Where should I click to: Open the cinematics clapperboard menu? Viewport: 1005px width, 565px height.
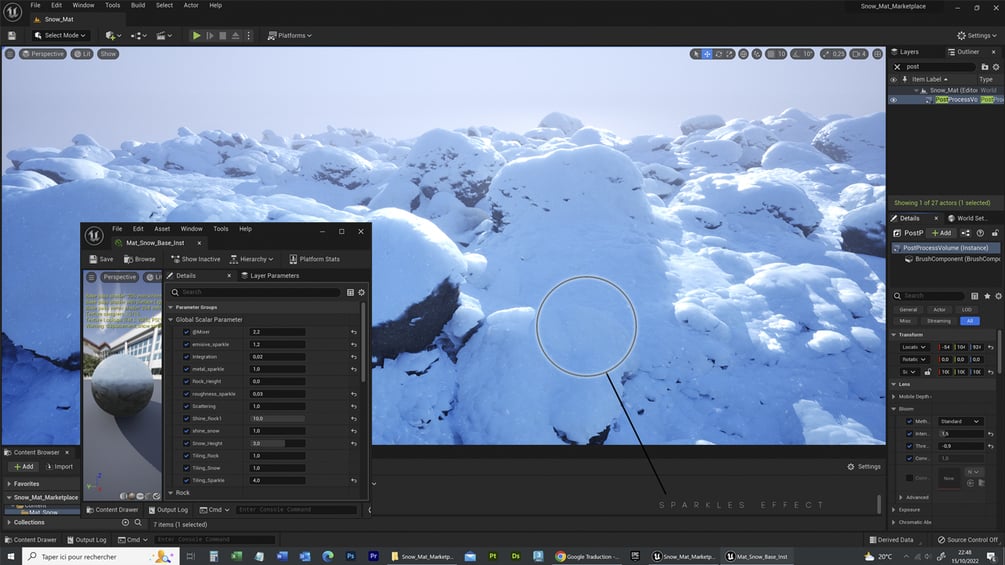coord(164,36)
